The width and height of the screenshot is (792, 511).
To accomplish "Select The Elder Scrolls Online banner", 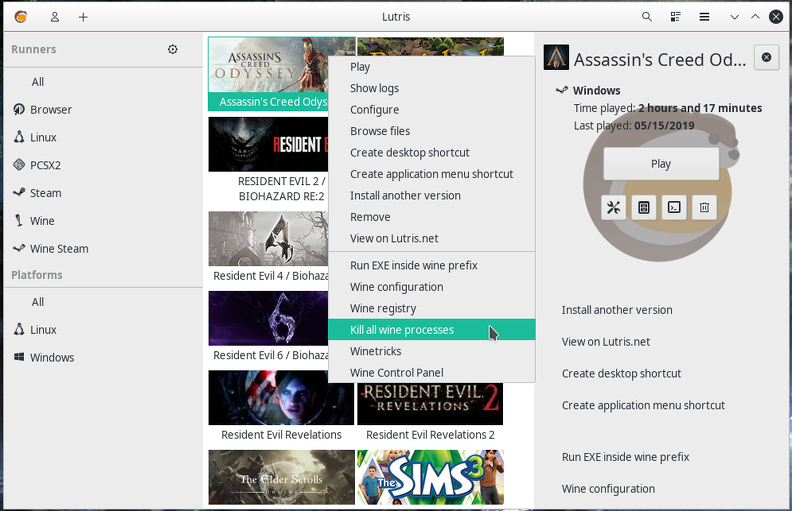I will coord(281,477).
